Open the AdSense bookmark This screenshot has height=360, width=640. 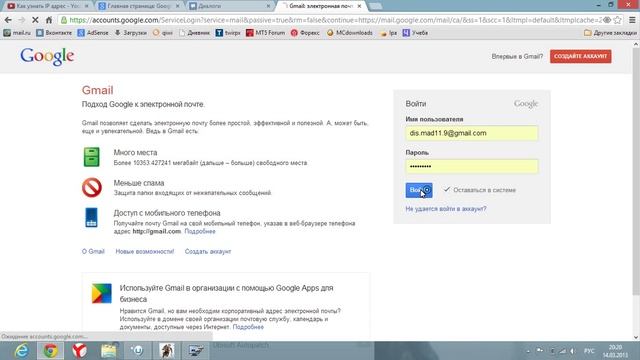(93, 33)
